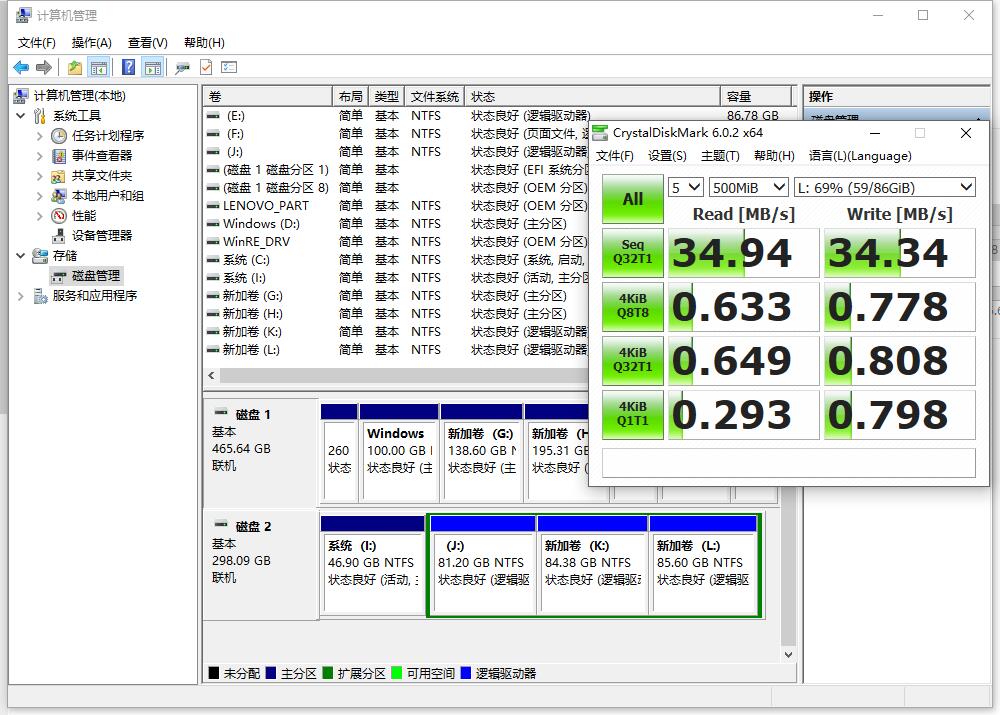Click the settings list toolbar icon
This screenshot has height=715, width=1000.
click(229, 67)
